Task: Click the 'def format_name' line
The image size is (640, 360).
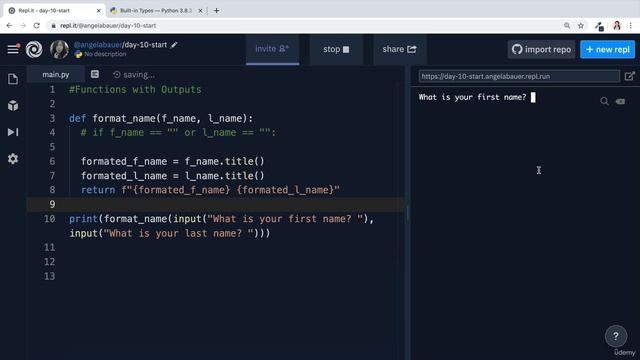Action: tap(161, 118)
